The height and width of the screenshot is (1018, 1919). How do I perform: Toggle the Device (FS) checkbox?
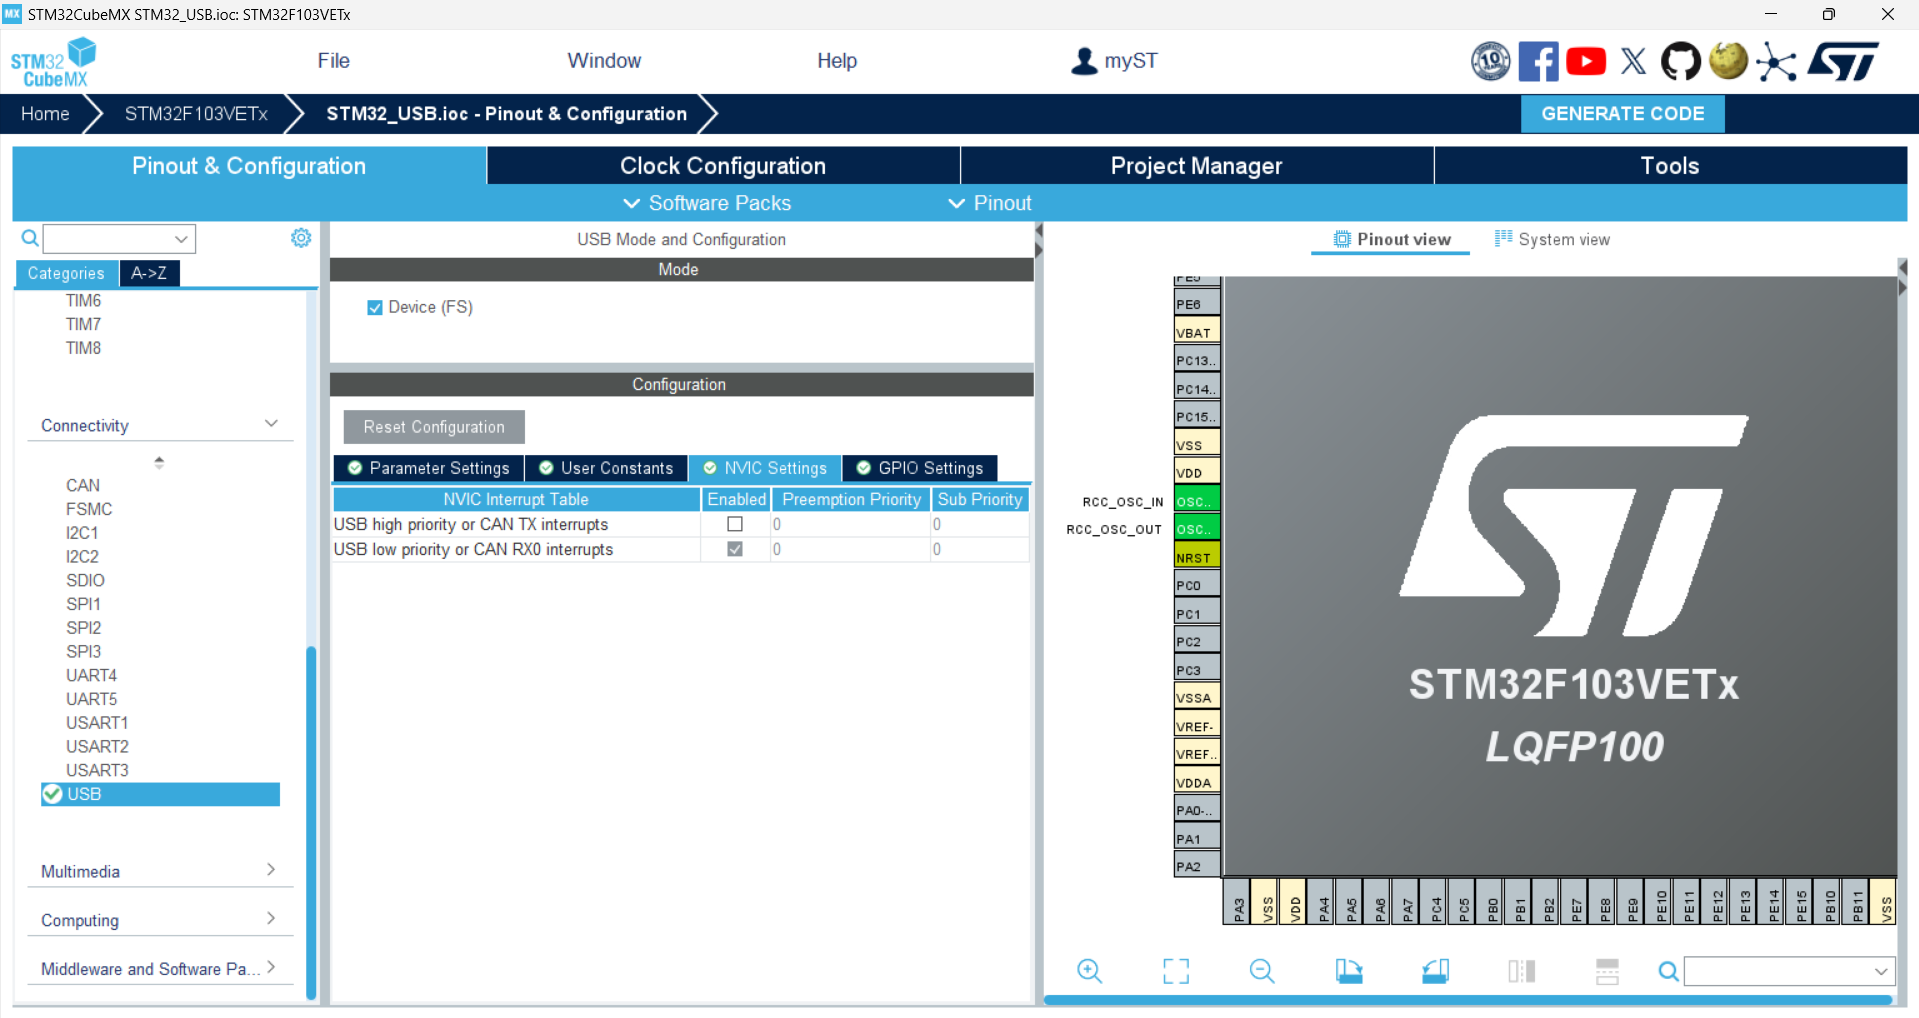375,308
